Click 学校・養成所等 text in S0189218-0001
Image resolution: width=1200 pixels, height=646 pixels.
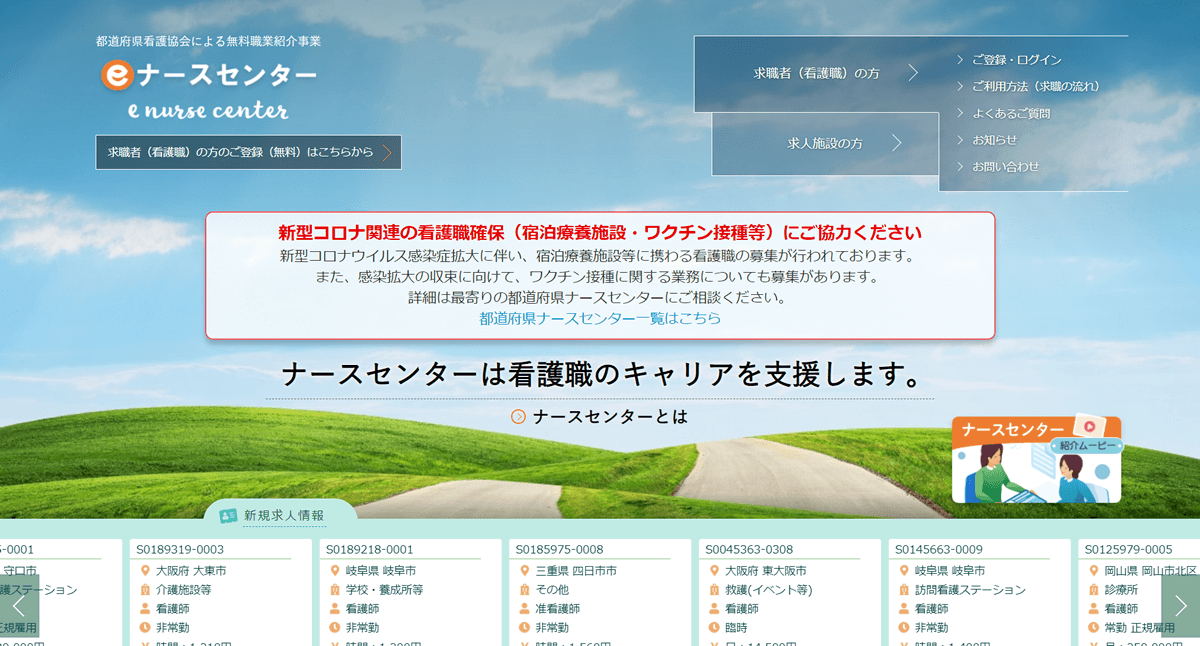(384, 590)
